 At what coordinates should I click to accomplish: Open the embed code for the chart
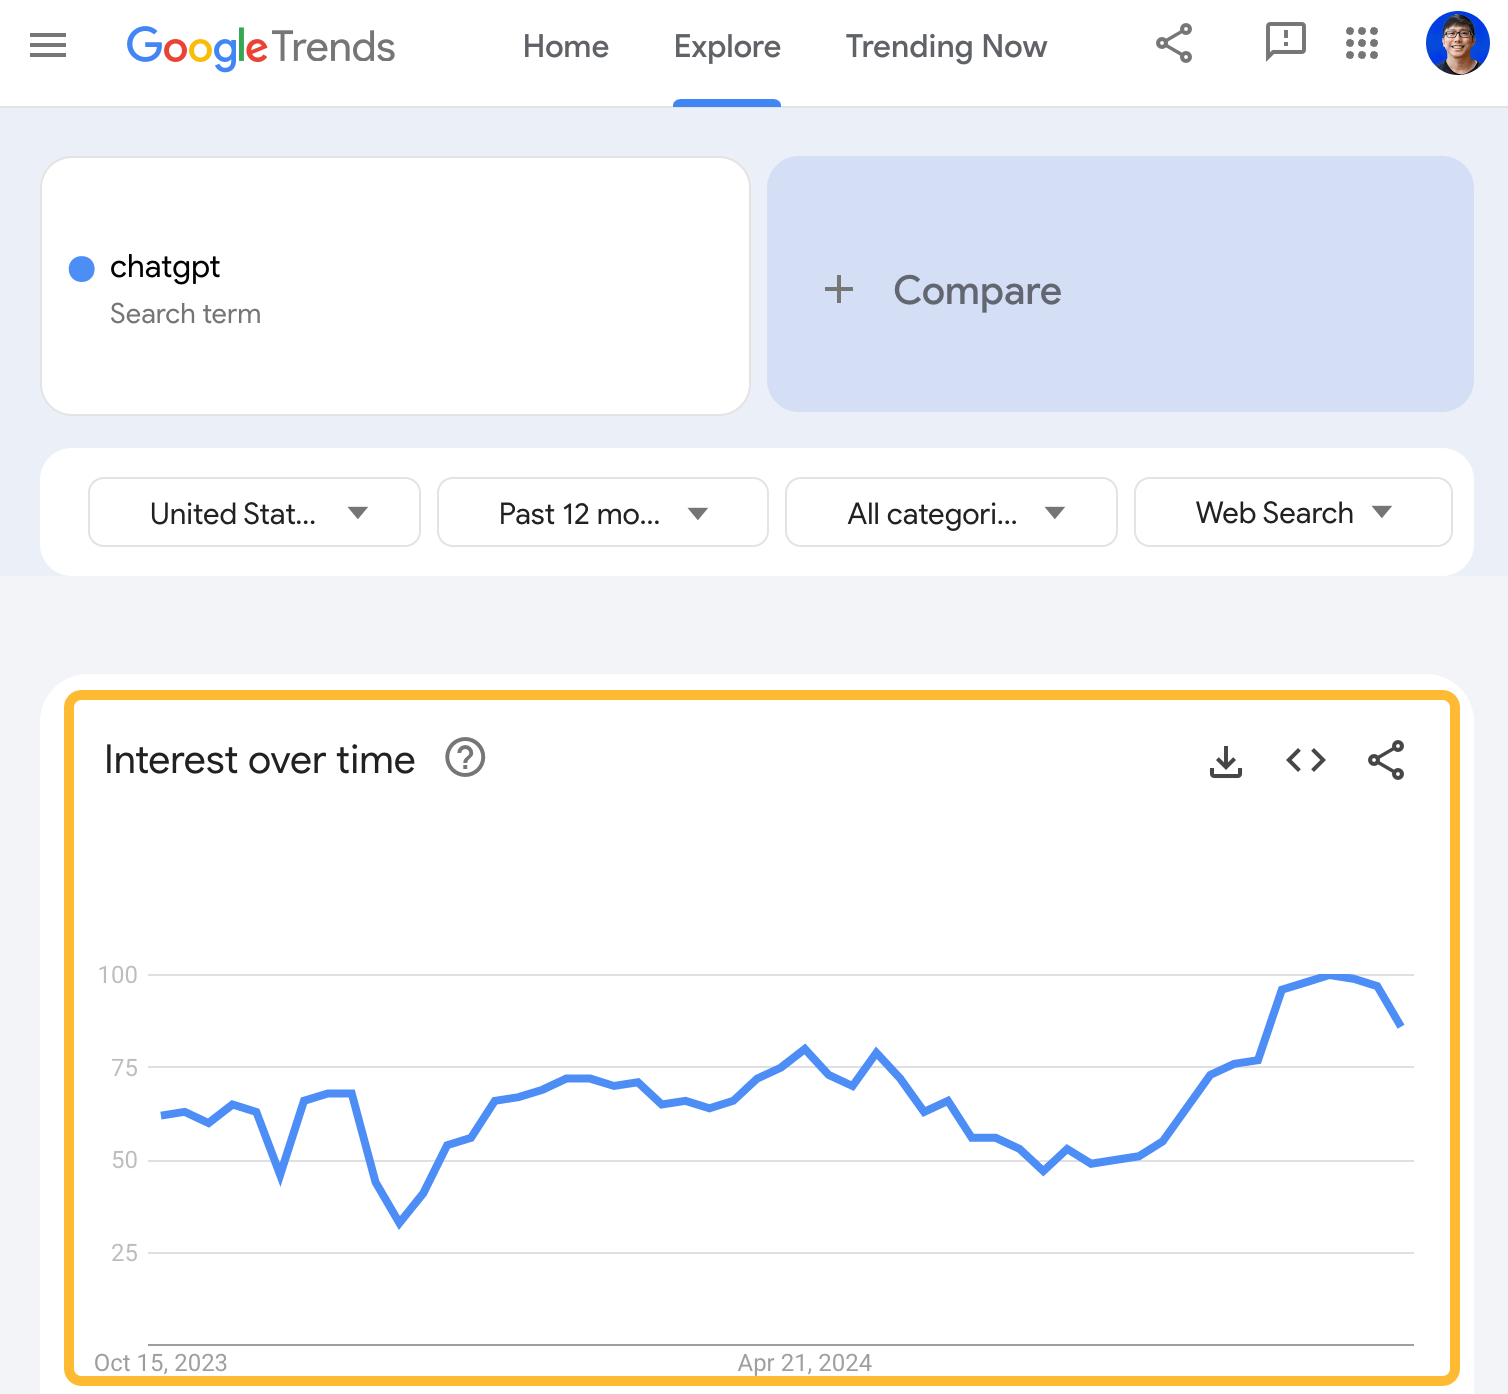[x=1305, y=760]
